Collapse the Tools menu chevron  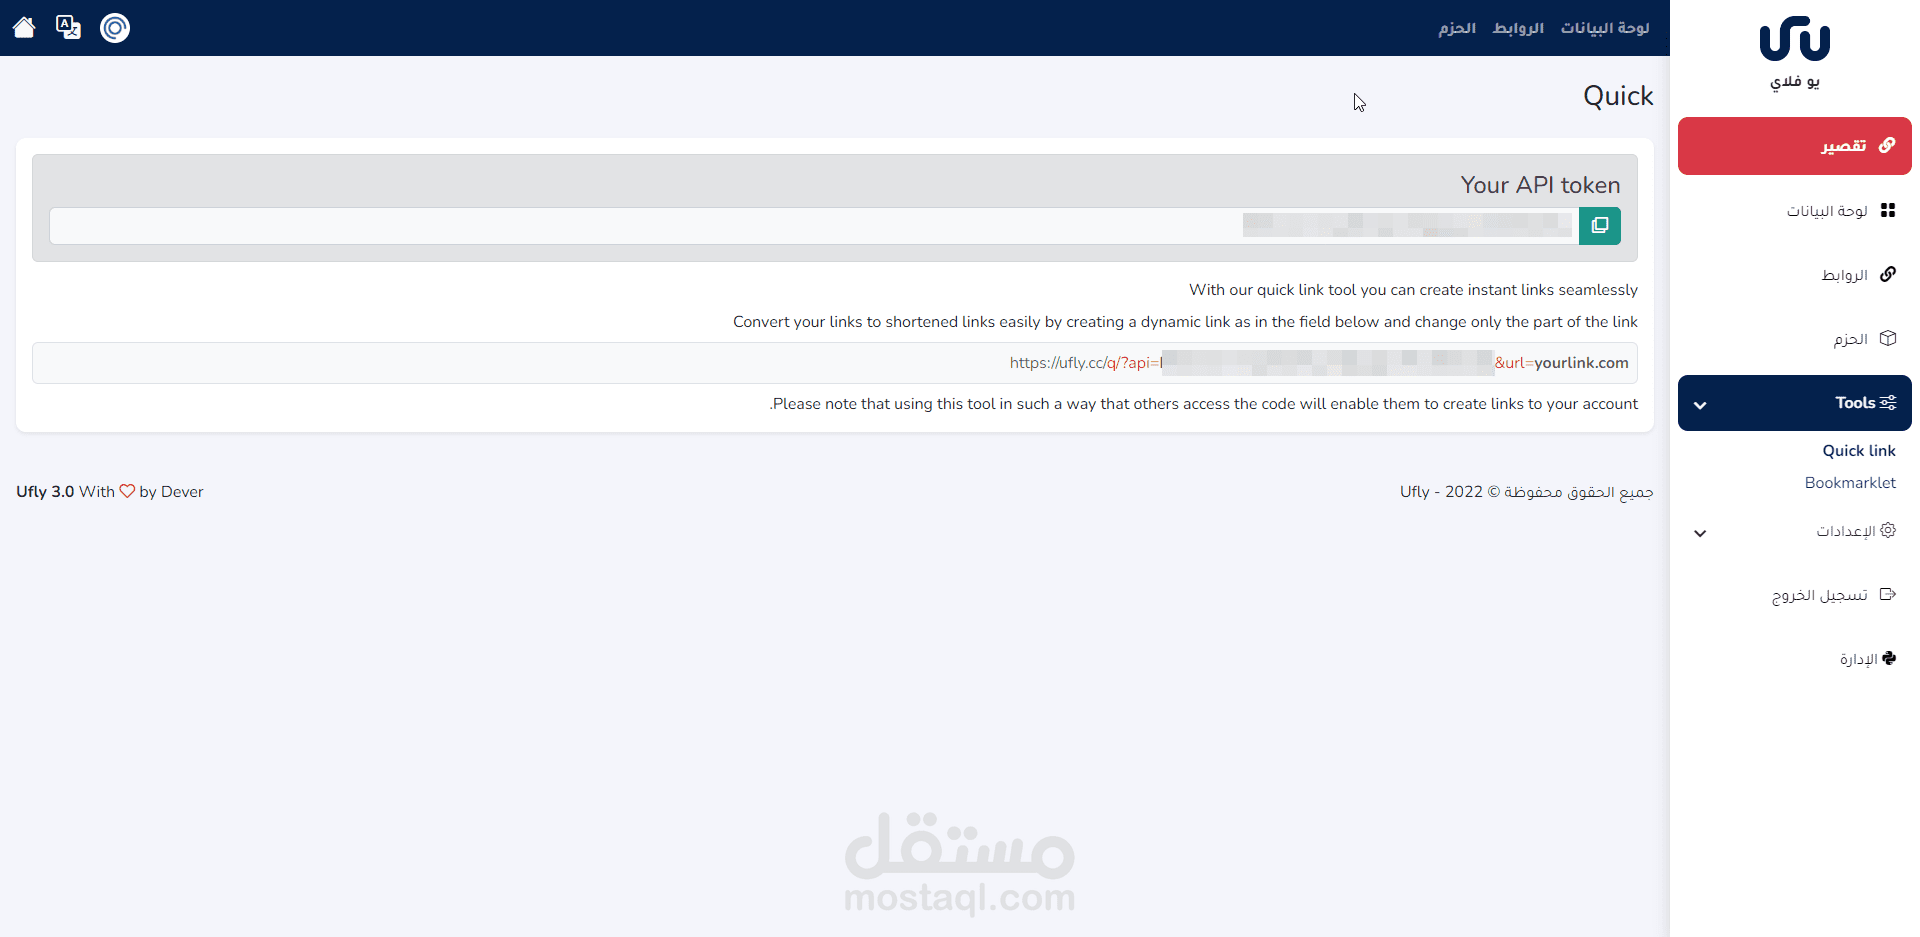[x=1700, y=405]
